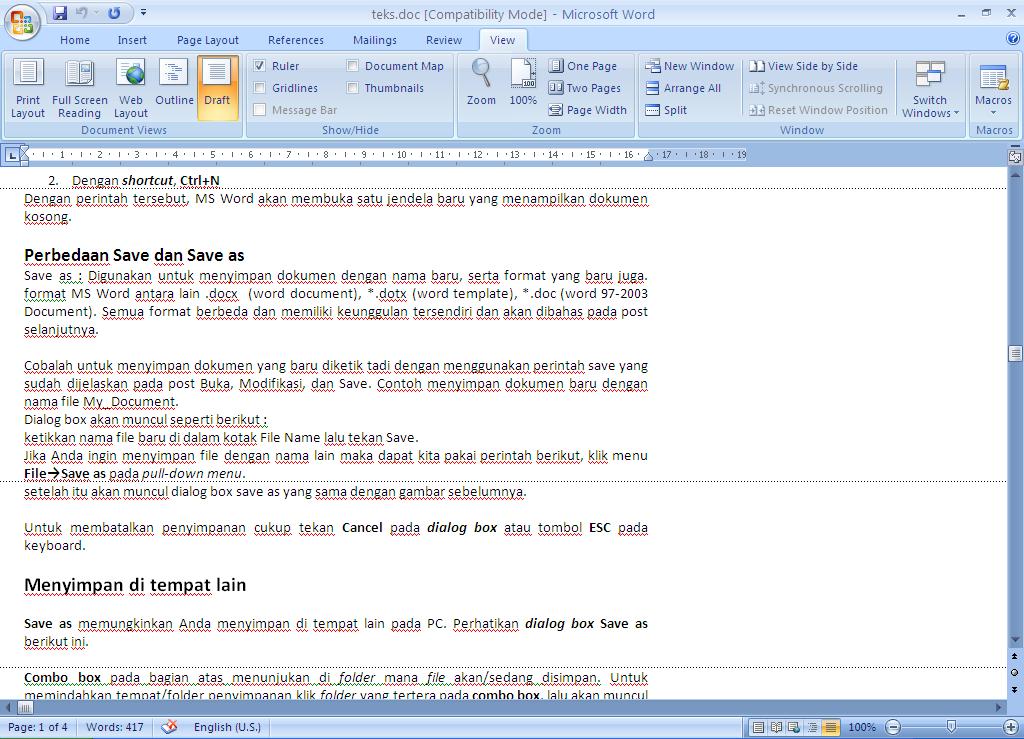This screenshot has height=739, width=1024.
Task: Switch to the Review ribbon tab
Action: tap(443, 40)
